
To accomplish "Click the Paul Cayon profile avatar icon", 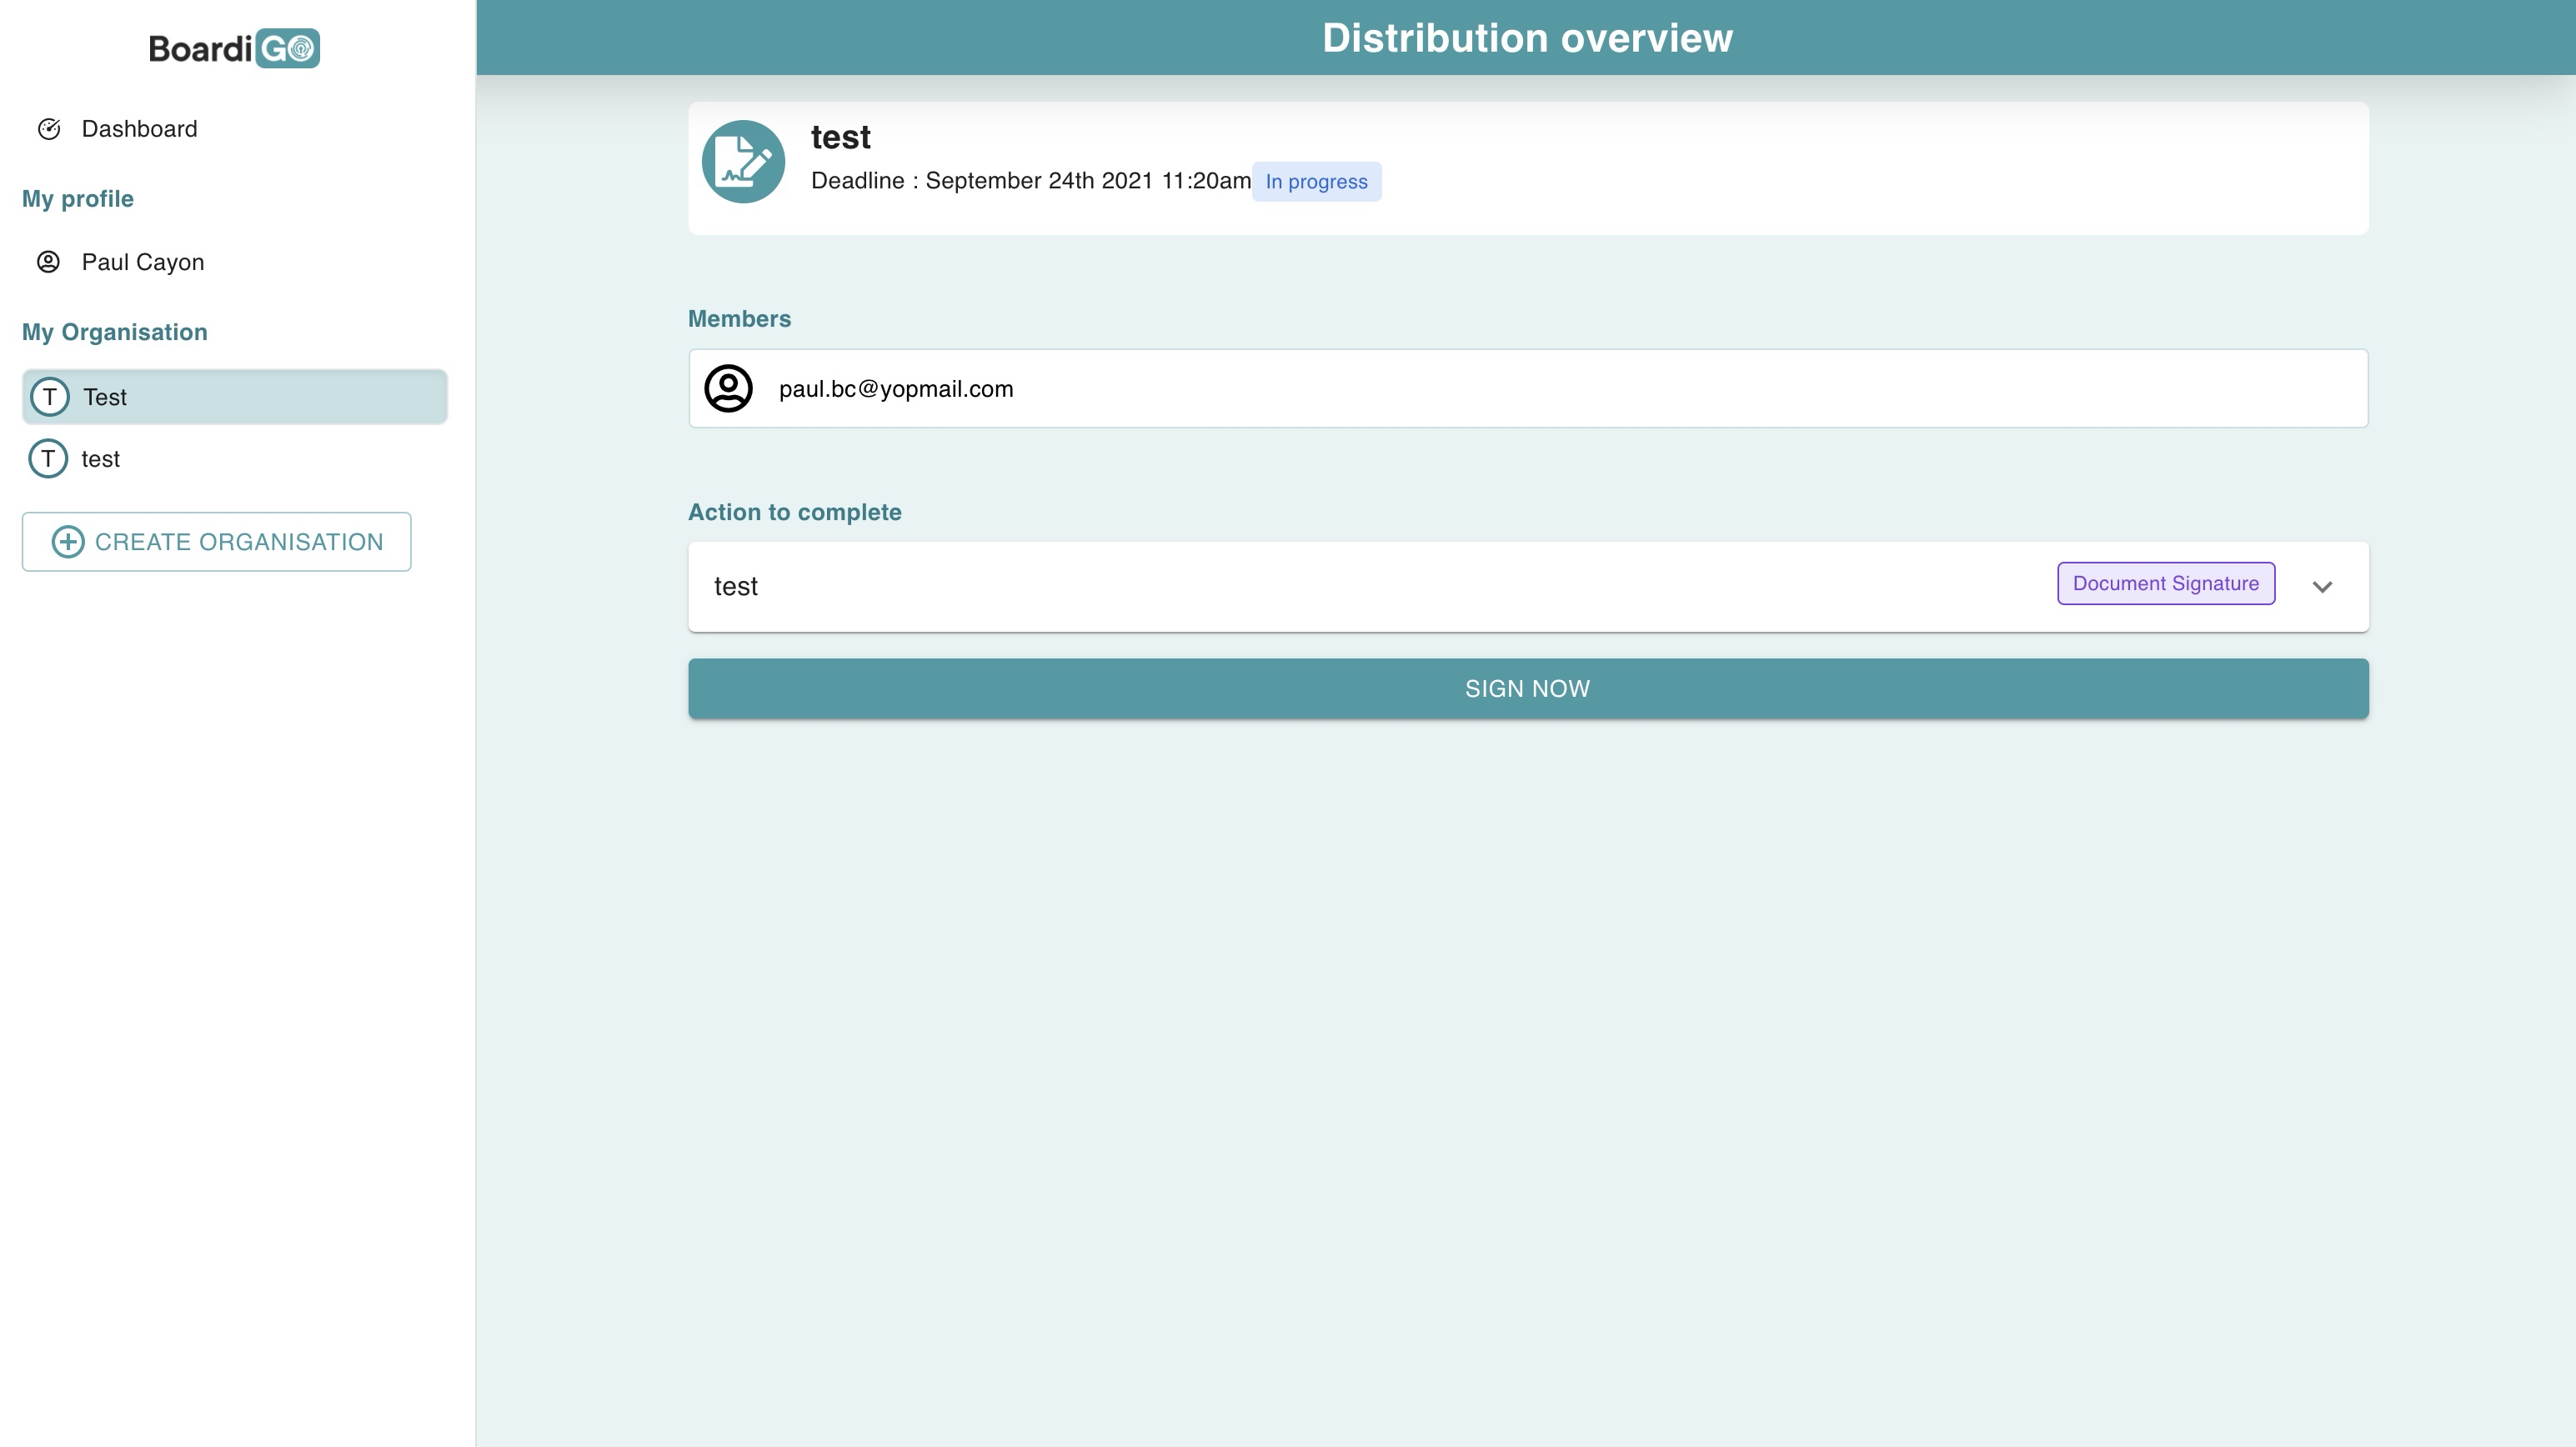I will click(x=49, y=262).
